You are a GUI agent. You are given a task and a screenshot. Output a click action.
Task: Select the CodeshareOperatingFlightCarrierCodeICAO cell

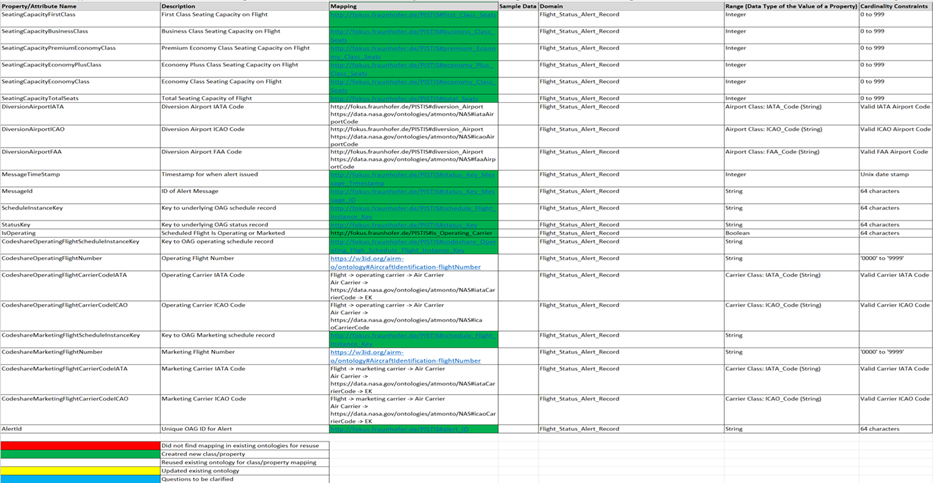(x=80, y=316)
